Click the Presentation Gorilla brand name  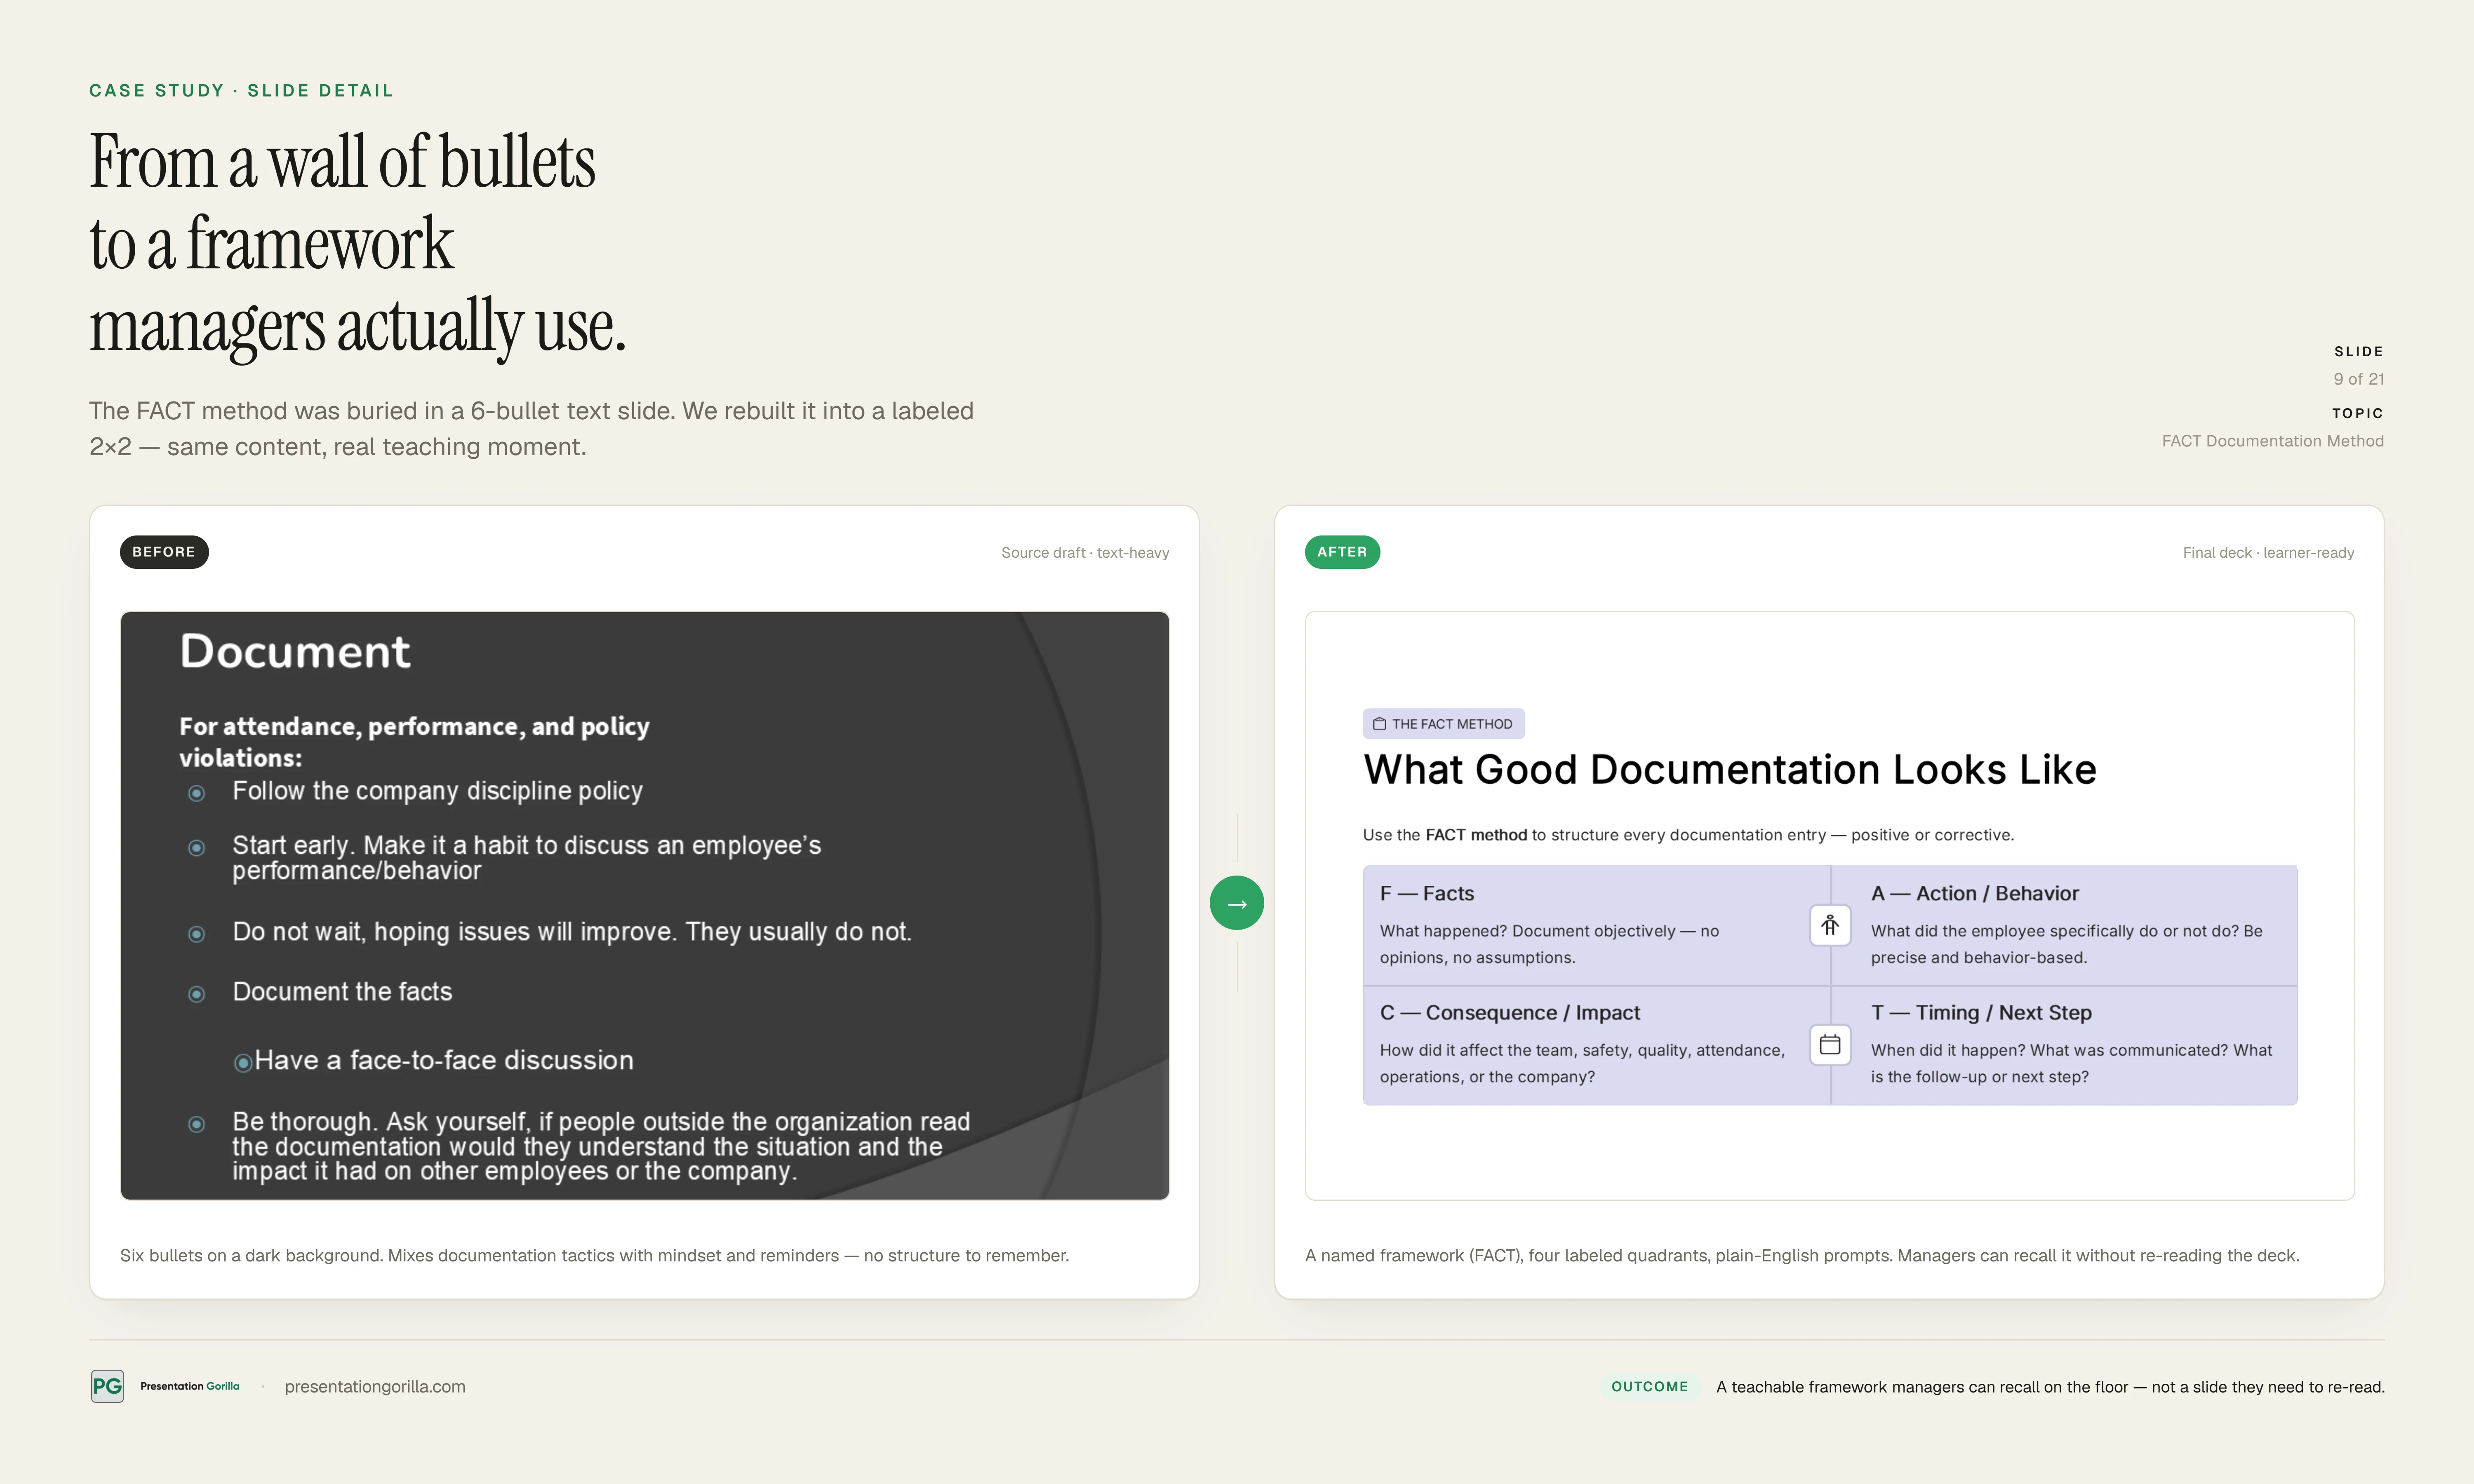point(190,1386)
